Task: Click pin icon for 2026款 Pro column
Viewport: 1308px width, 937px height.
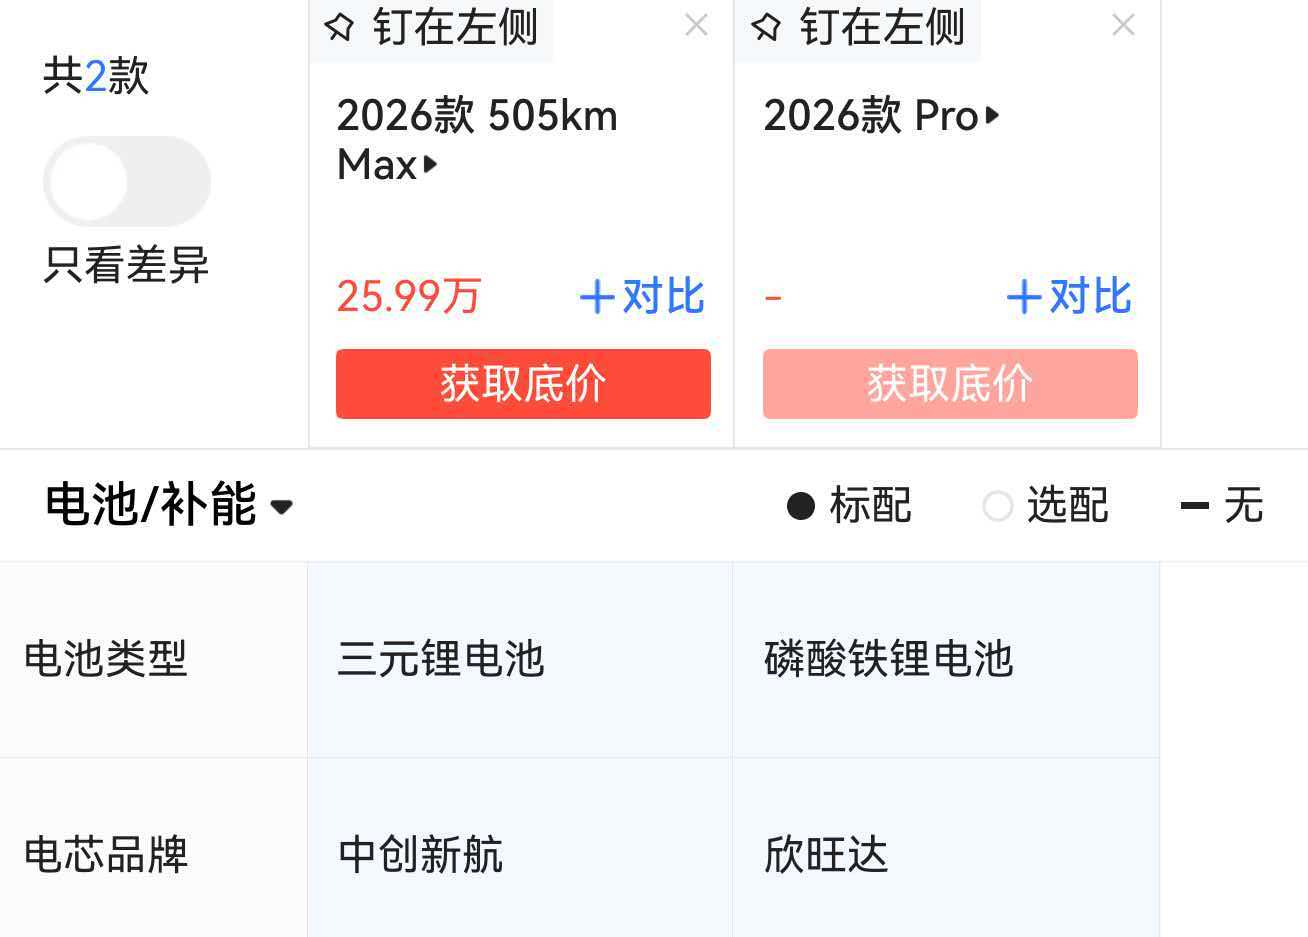Action: [x=766, y=27]
